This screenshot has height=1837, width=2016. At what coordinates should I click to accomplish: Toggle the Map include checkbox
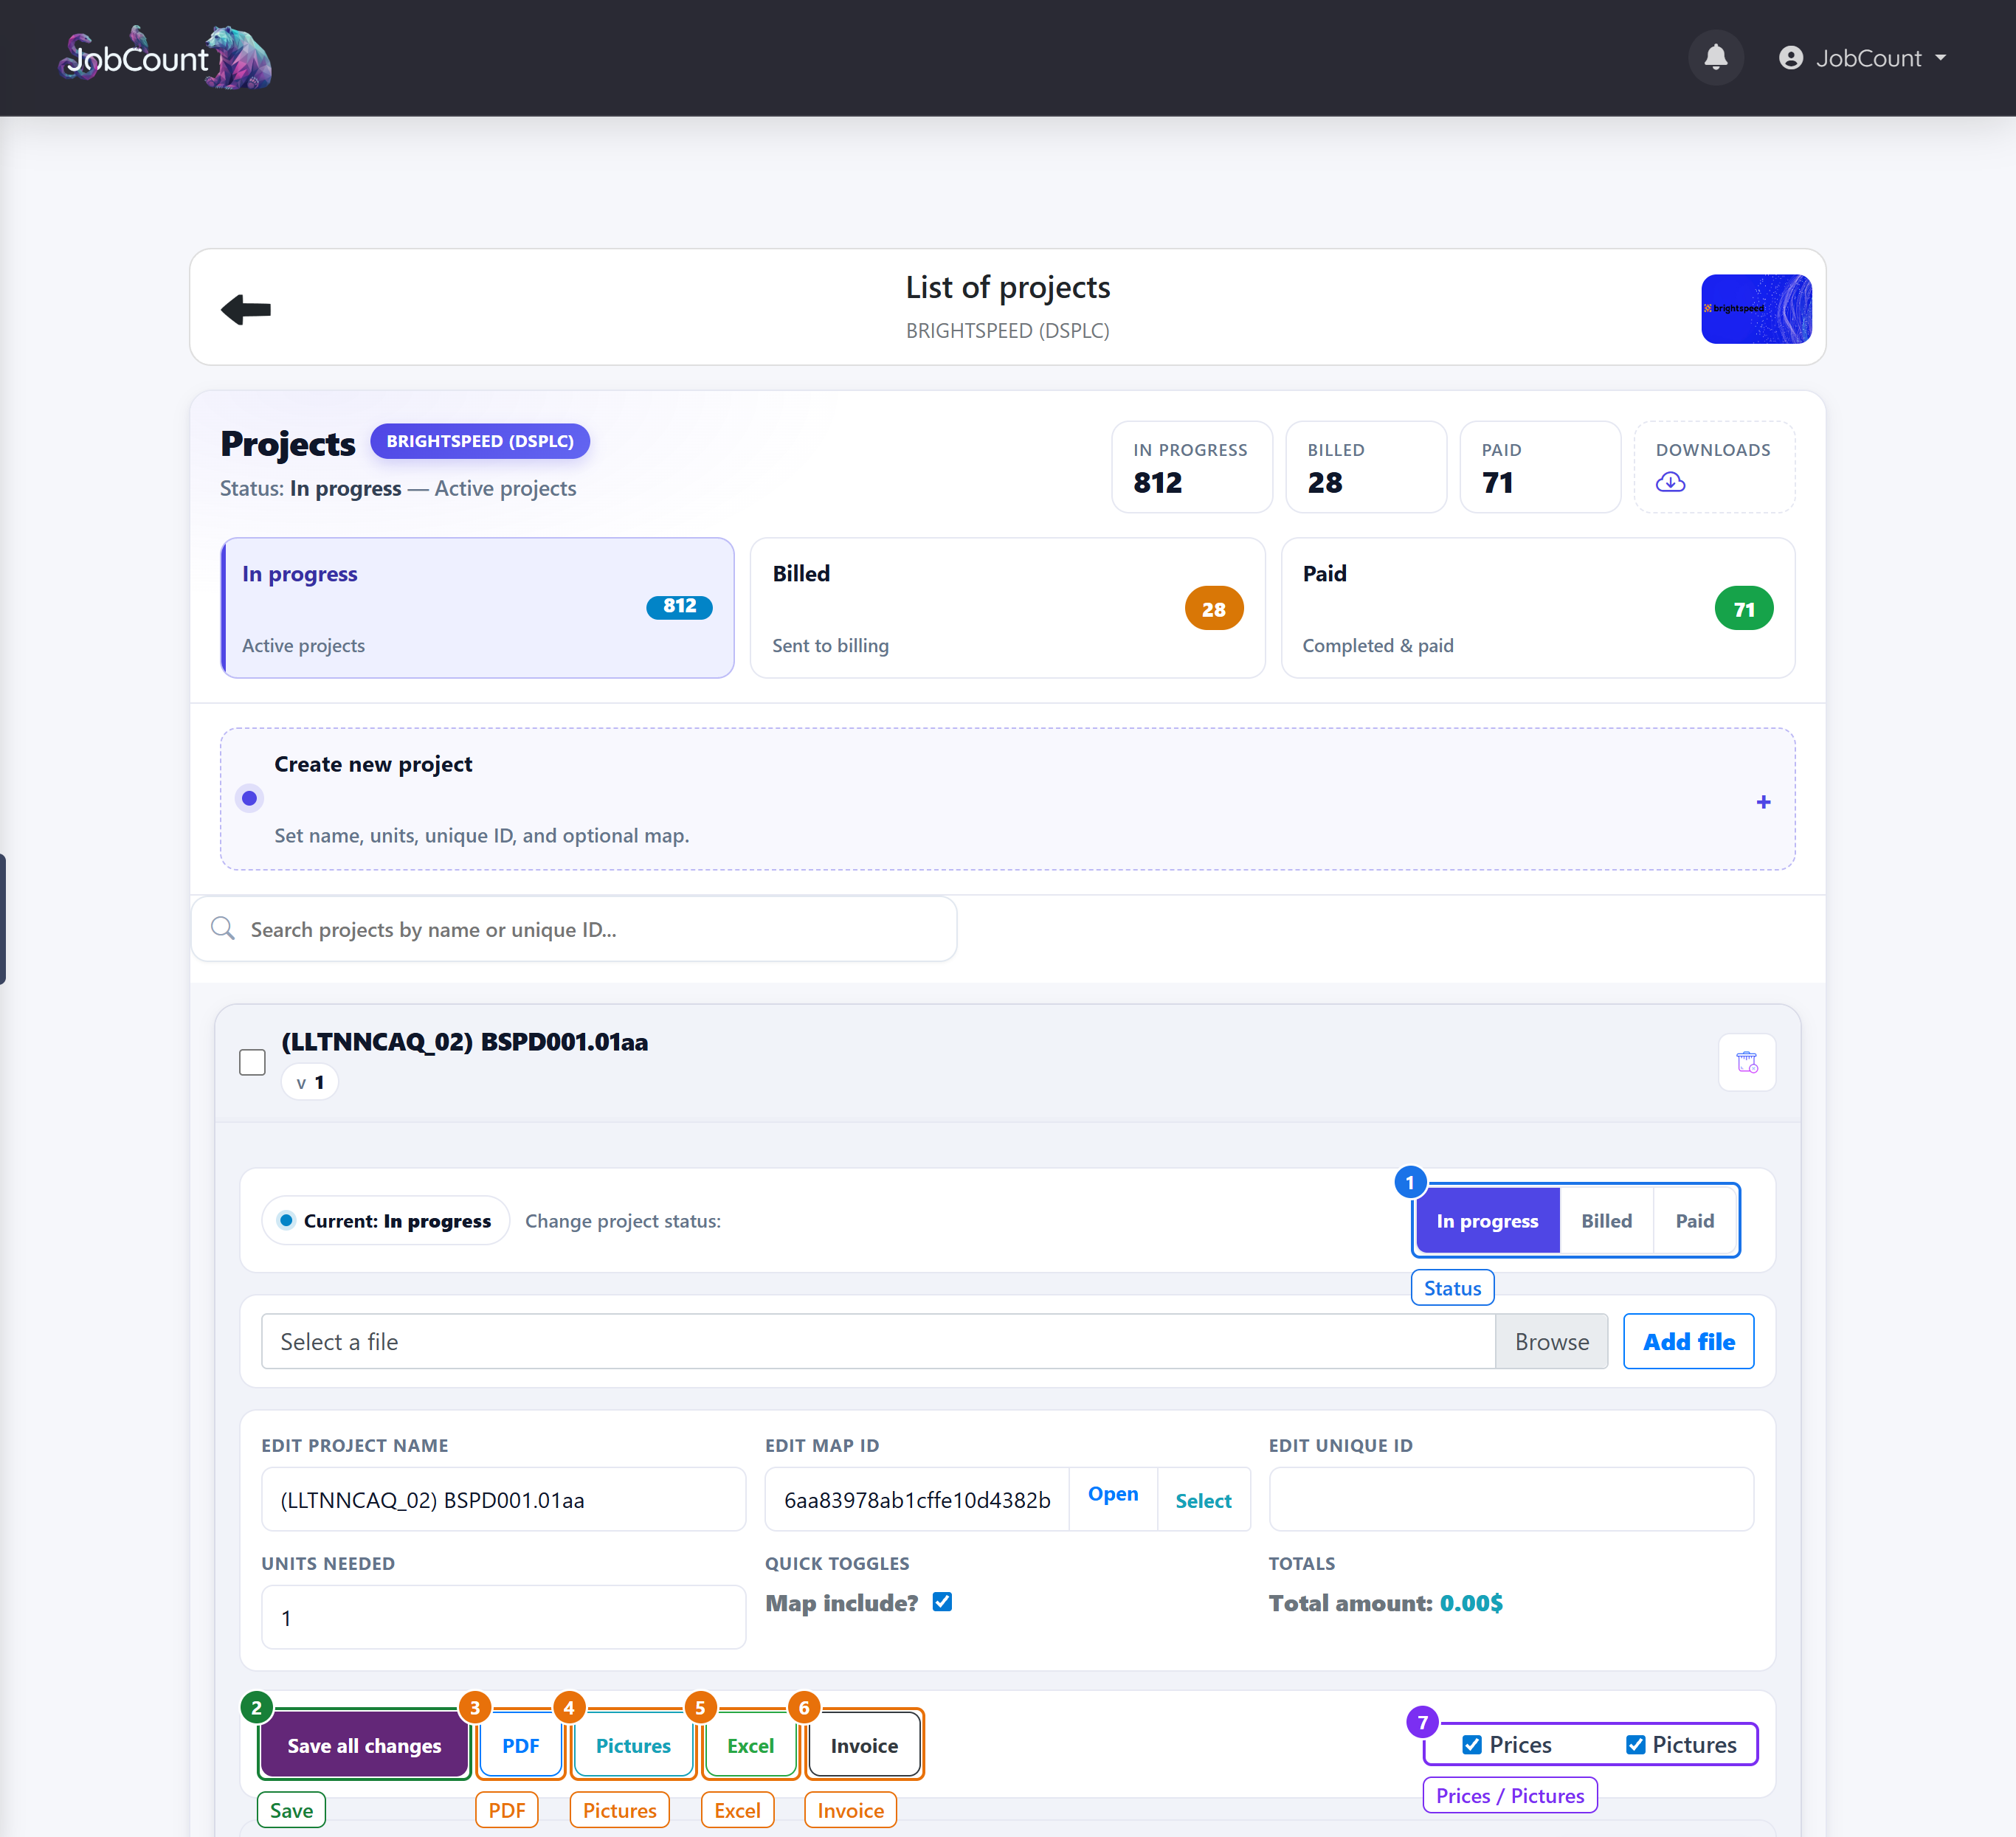[942, 1602]
